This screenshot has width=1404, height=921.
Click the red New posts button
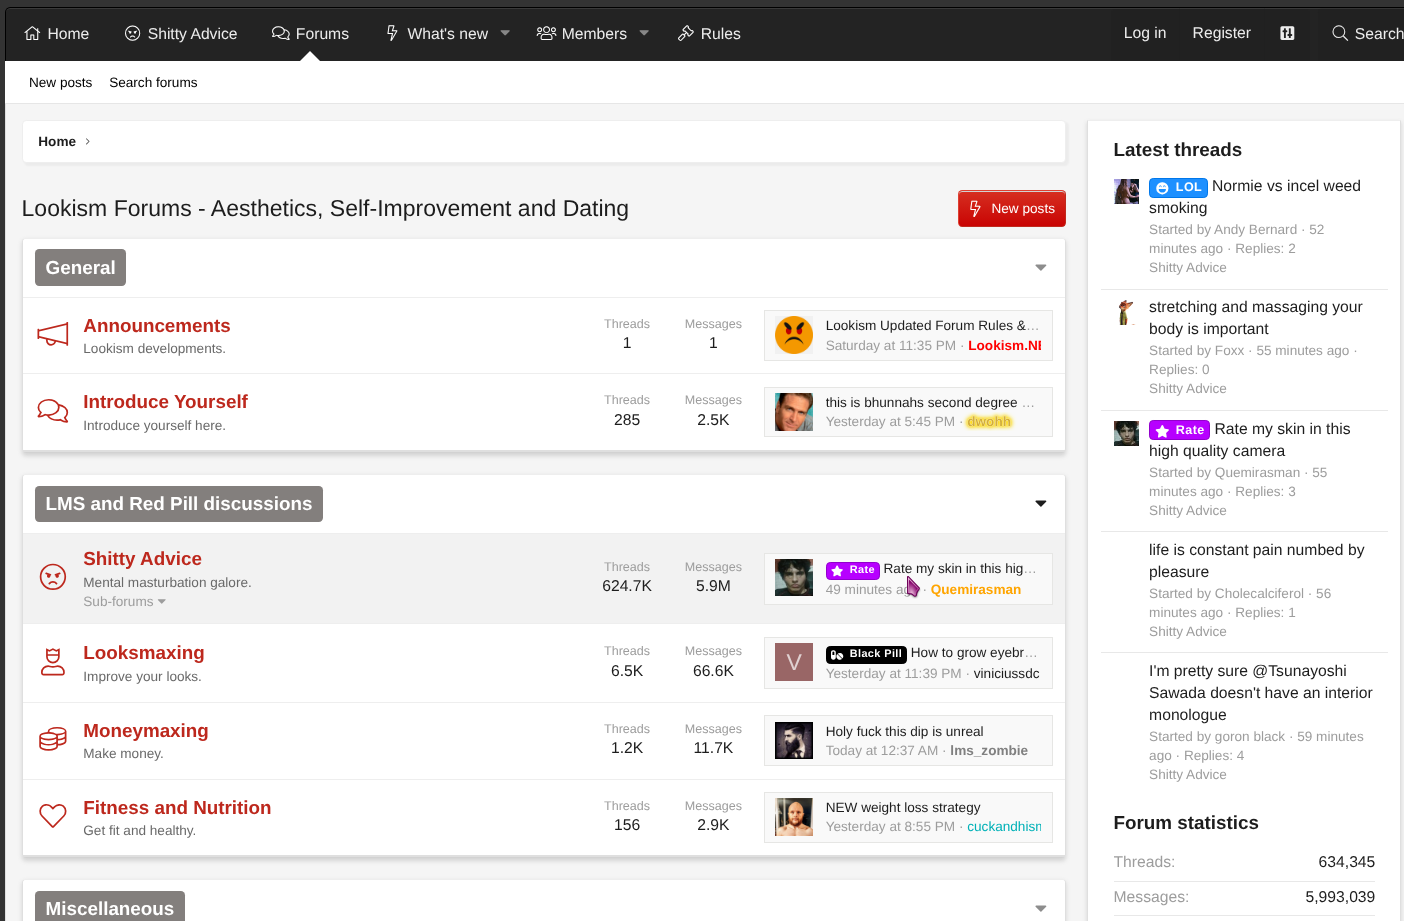point(1012,208)
